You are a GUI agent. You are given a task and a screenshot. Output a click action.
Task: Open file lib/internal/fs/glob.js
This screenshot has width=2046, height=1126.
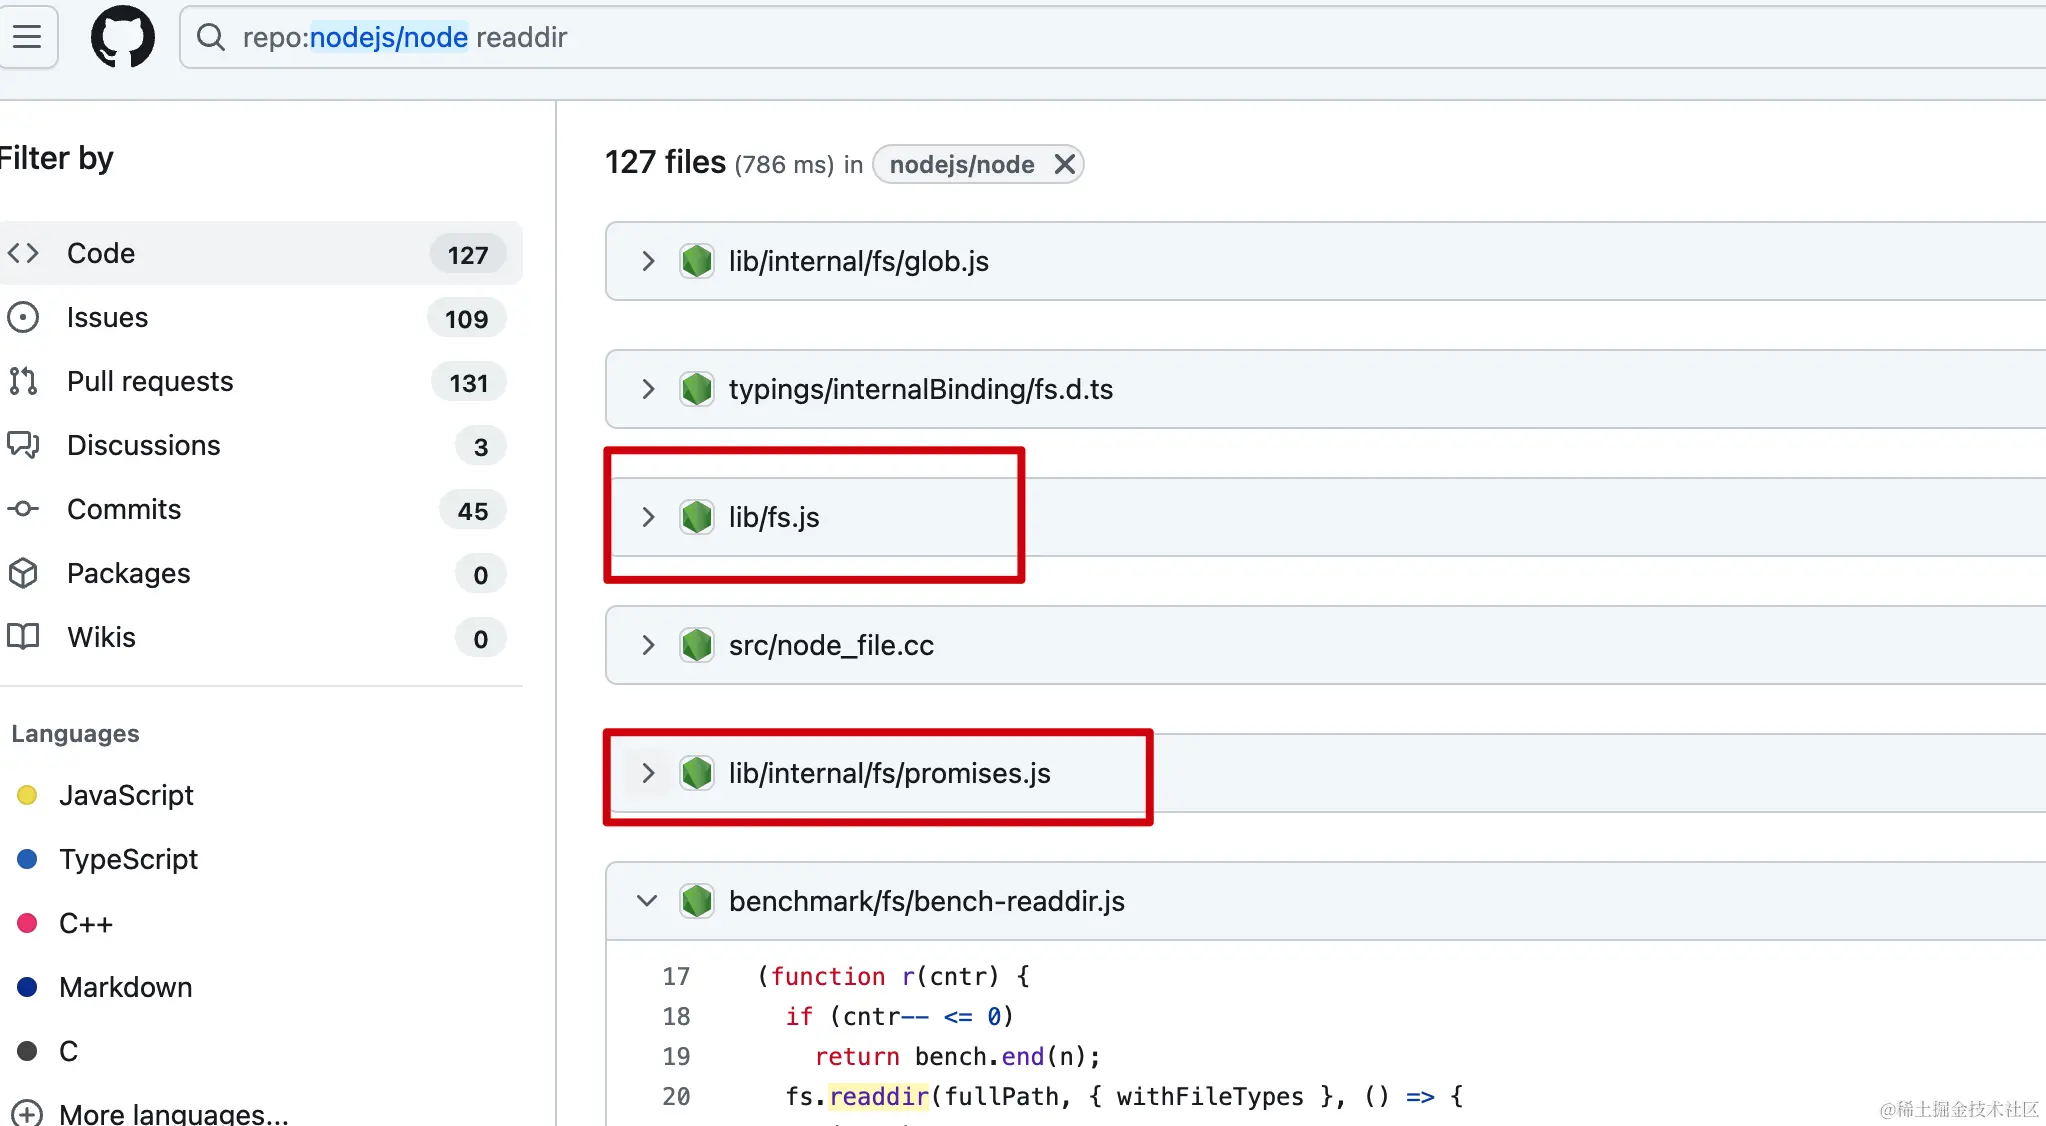point(859,261)
